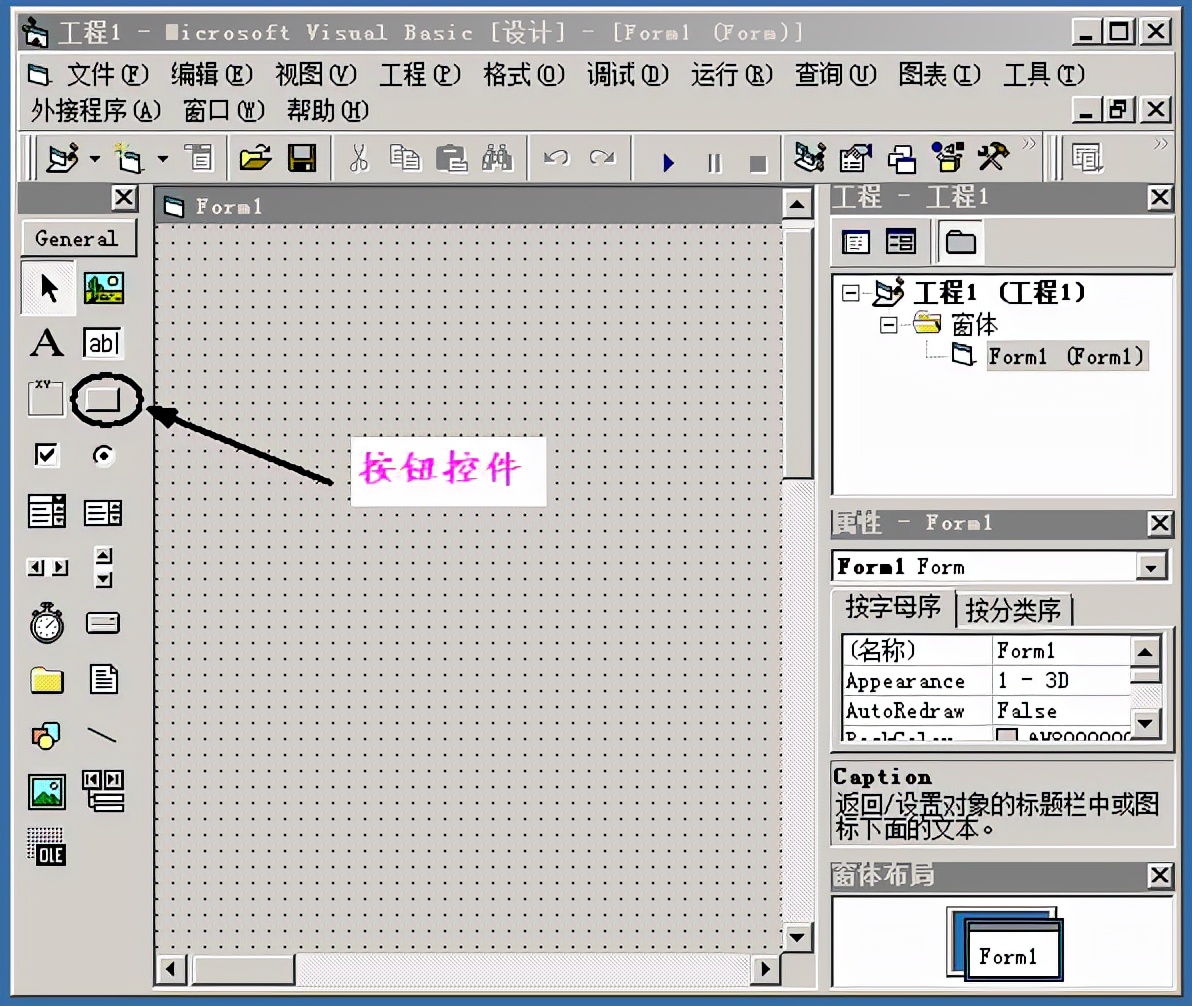Open the object dropdown showing Form1 Form
The height and width of the screenshot is (1006, 1192).
(1154, 566)
